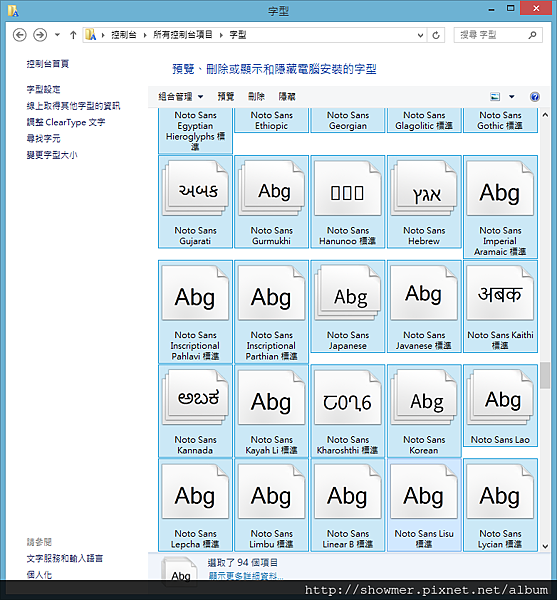The height and width of the screenshot is (600, 557).
Task: Go back with the left arrow button
Action: pyautogui.click(x=20, y=35)
